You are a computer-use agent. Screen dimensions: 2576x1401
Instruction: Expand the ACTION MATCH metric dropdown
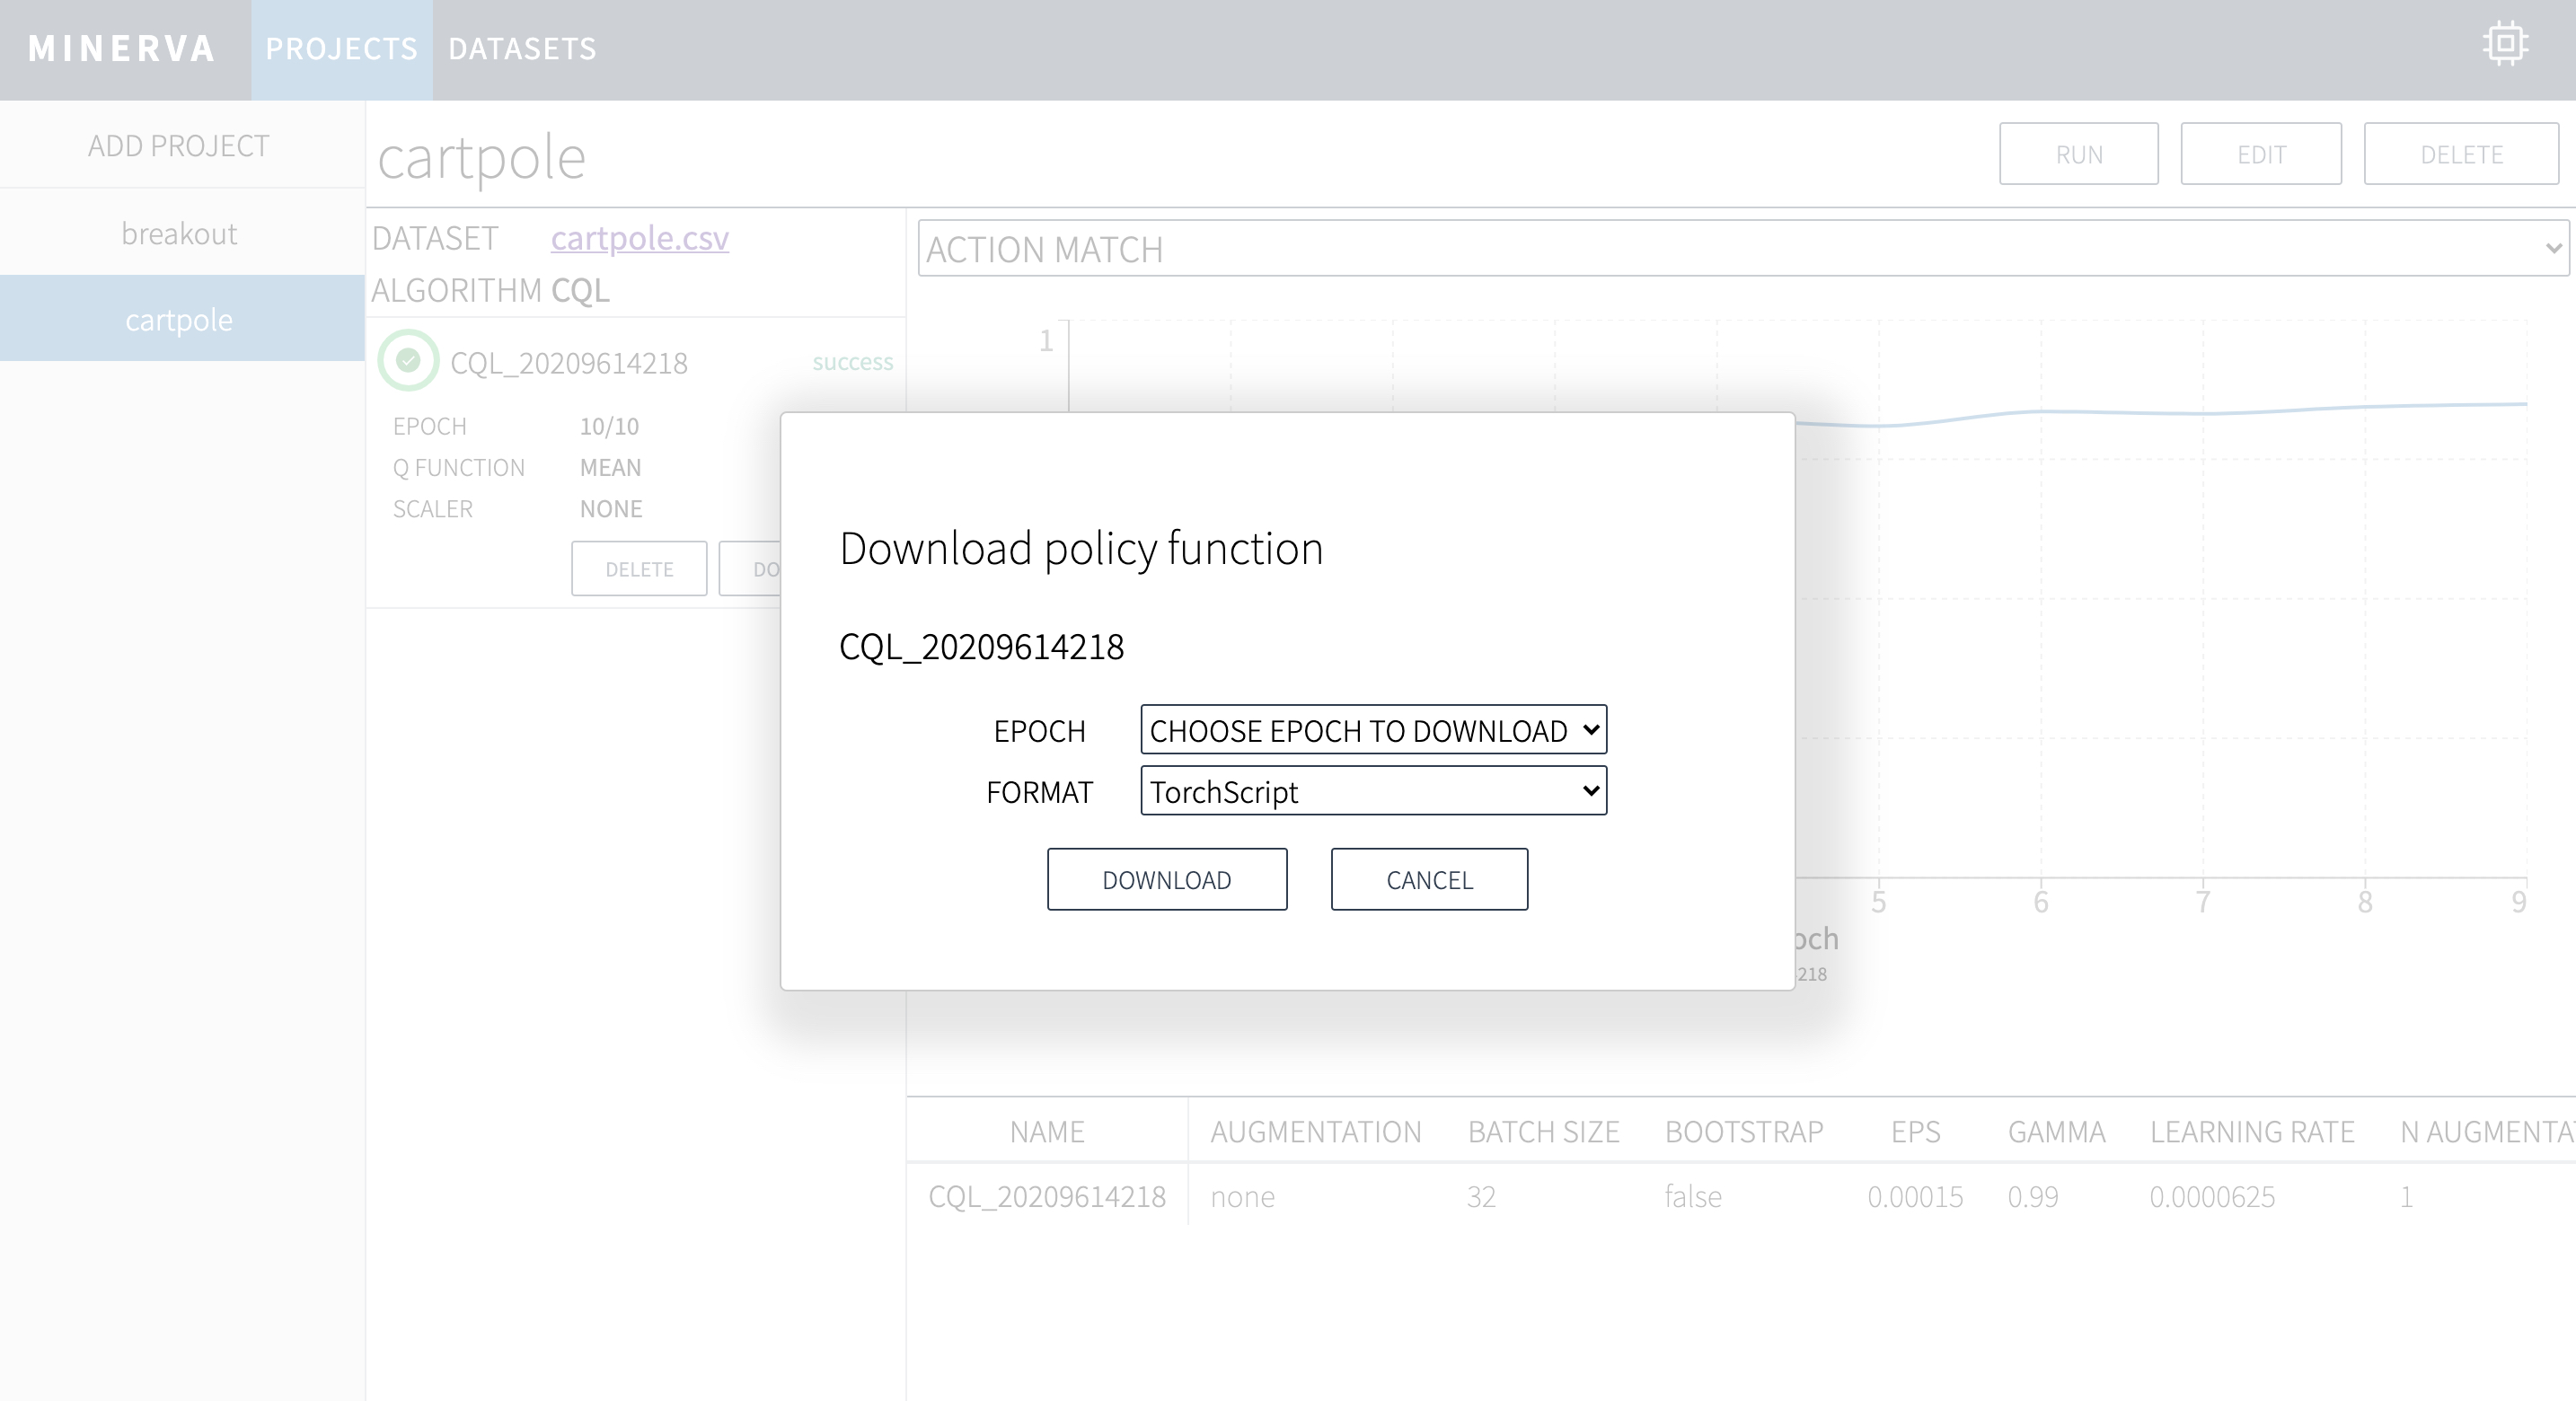click(x=1744, y=248)
